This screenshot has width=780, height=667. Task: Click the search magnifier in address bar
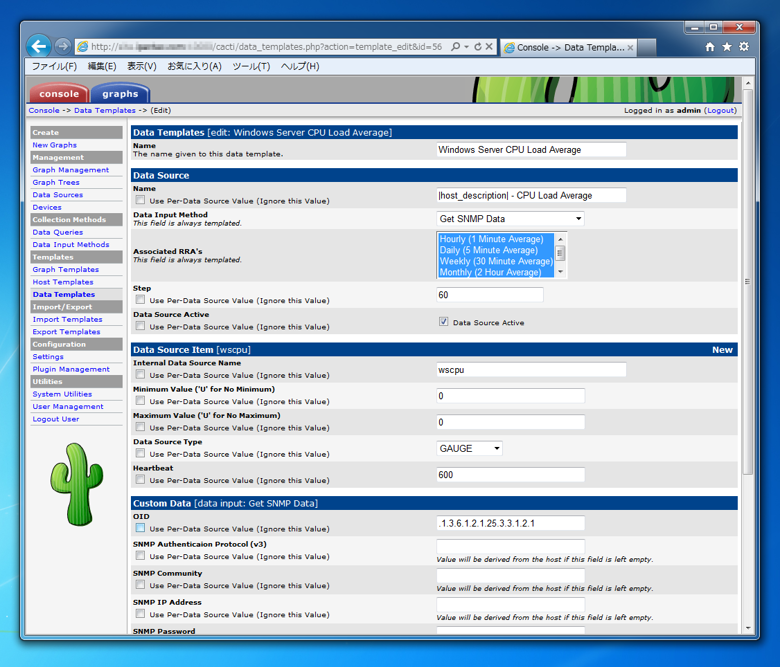click(x=455, y=46)
